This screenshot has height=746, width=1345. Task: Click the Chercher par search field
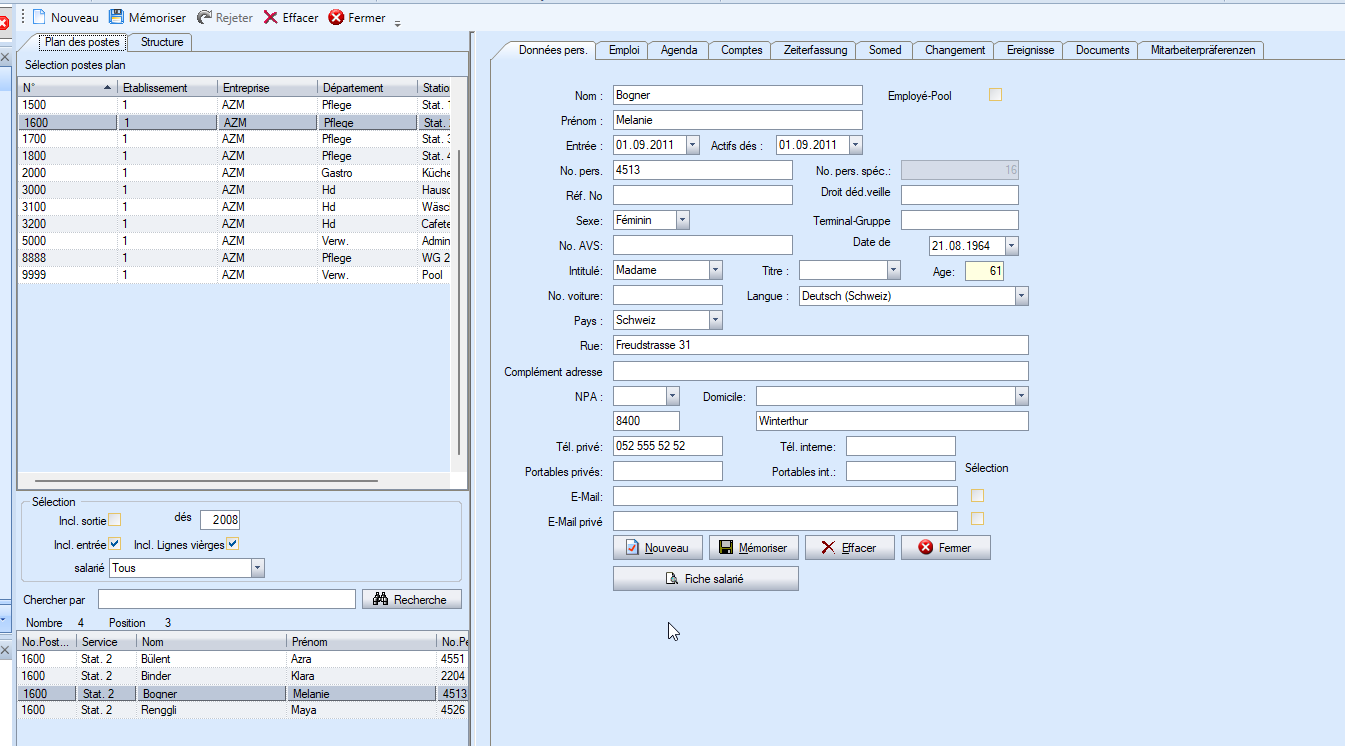point(226,599)
